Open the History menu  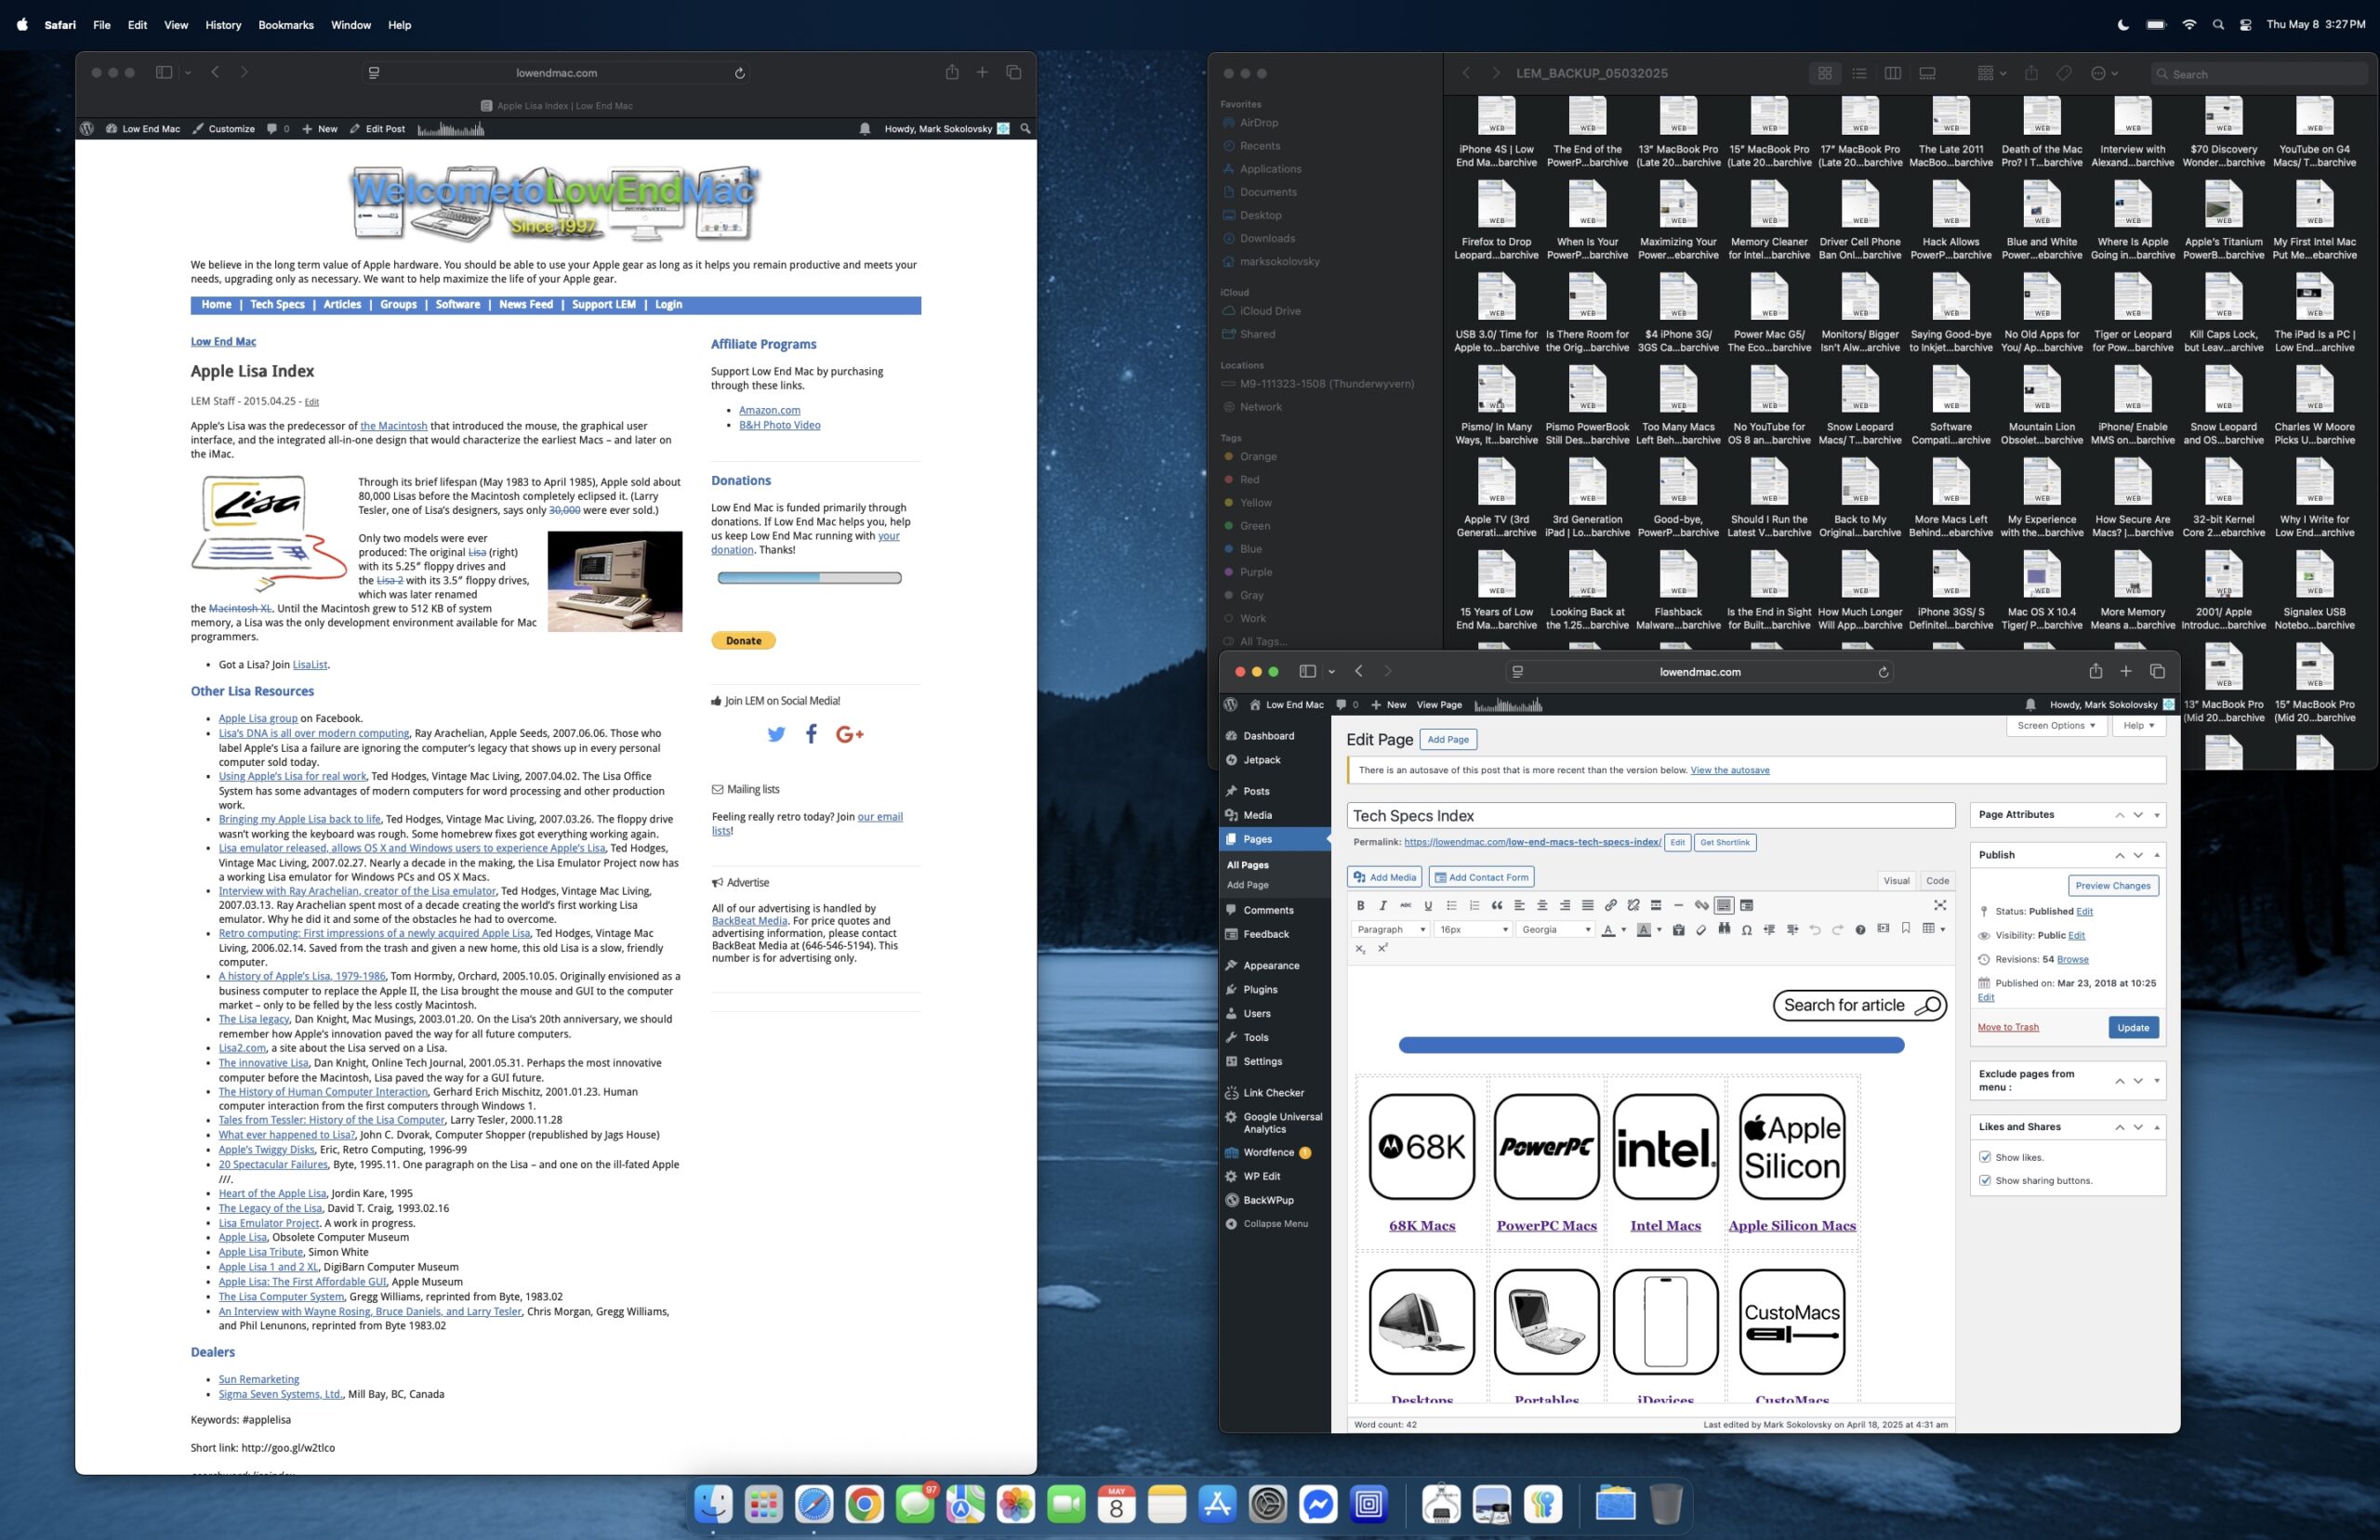click(x=223, y=25)
